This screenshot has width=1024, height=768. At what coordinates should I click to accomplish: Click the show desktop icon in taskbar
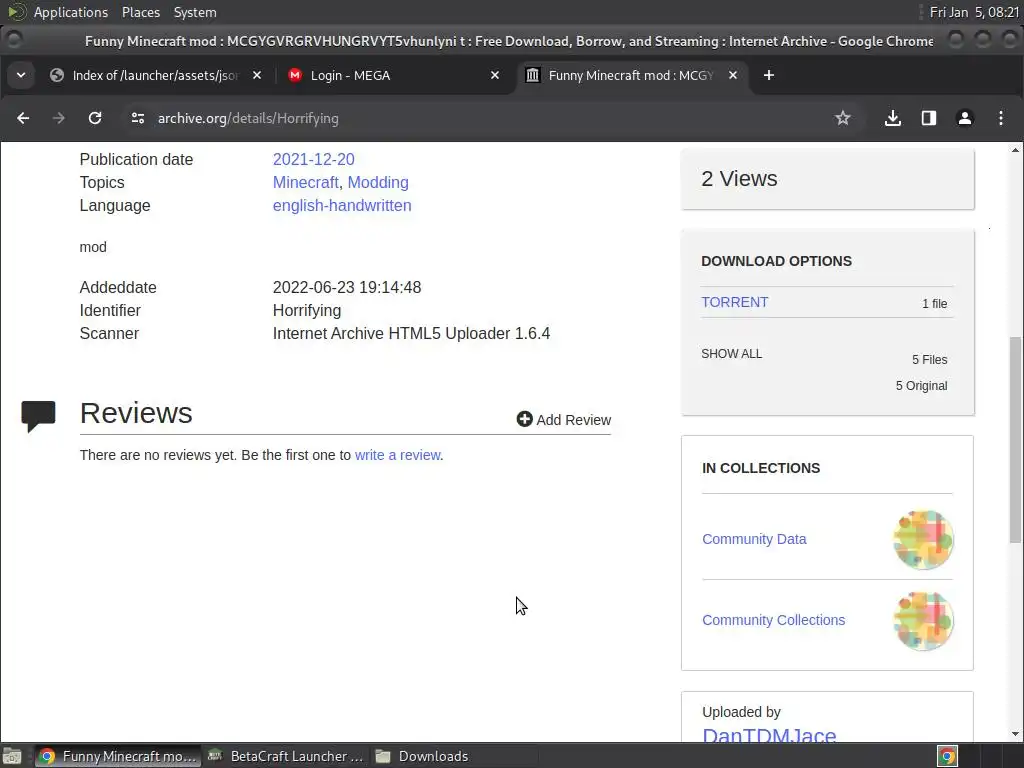12,756
